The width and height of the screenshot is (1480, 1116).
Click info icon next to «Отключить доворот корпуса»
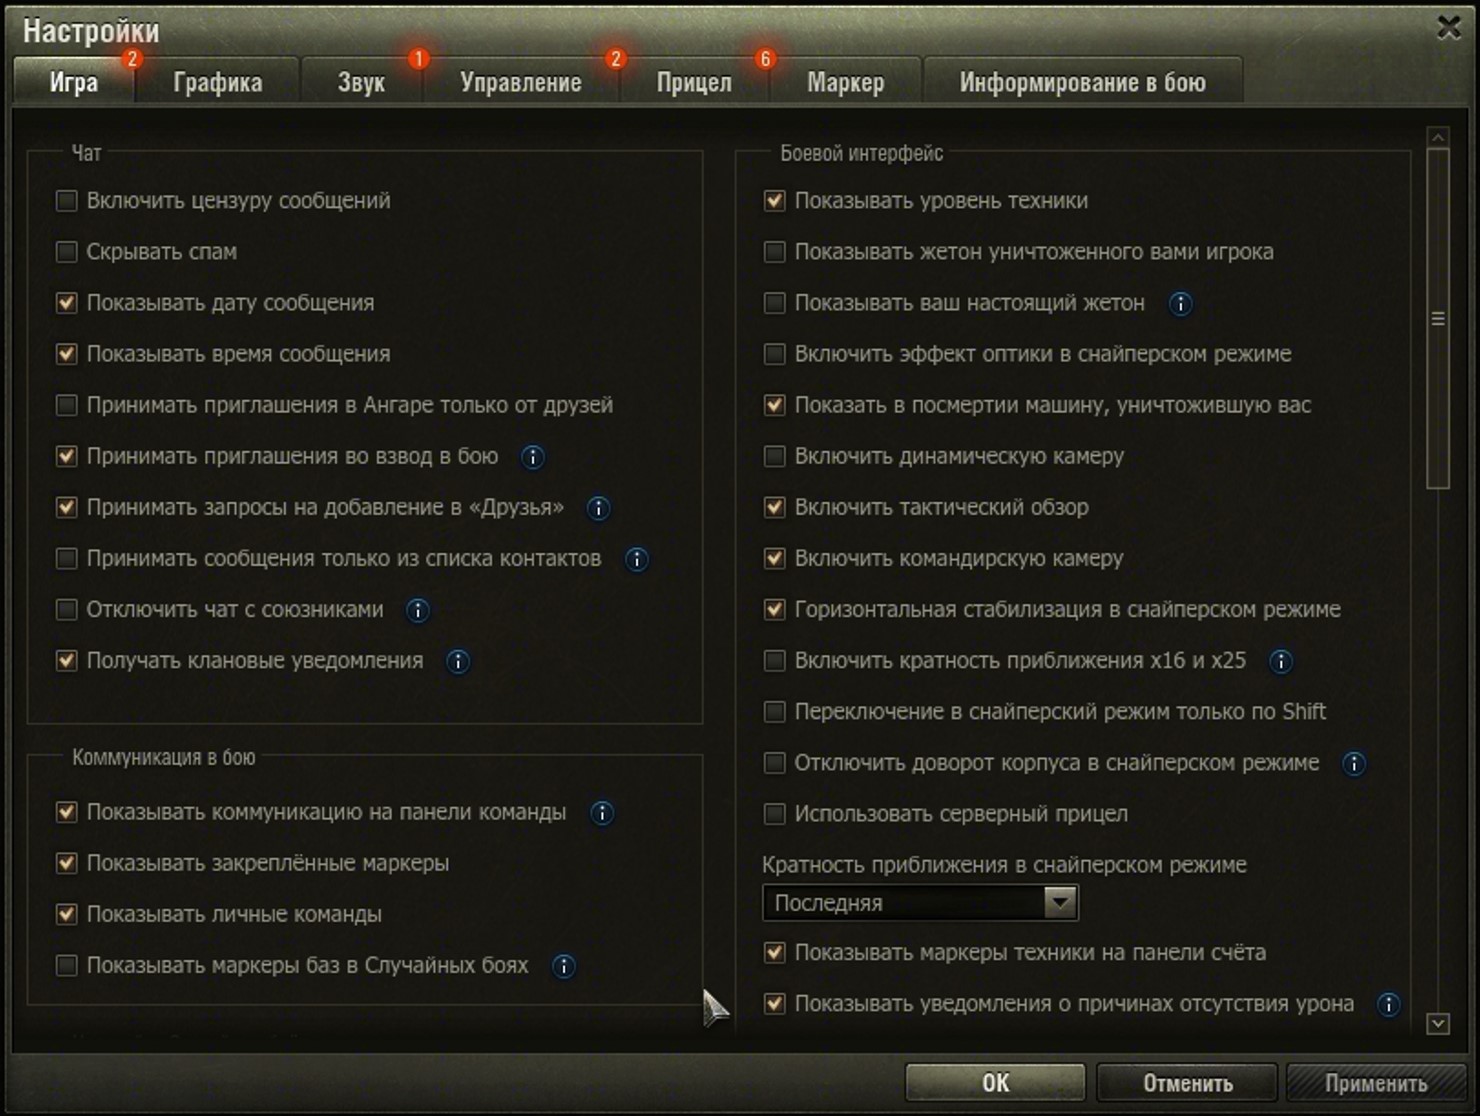[1354, 764]
